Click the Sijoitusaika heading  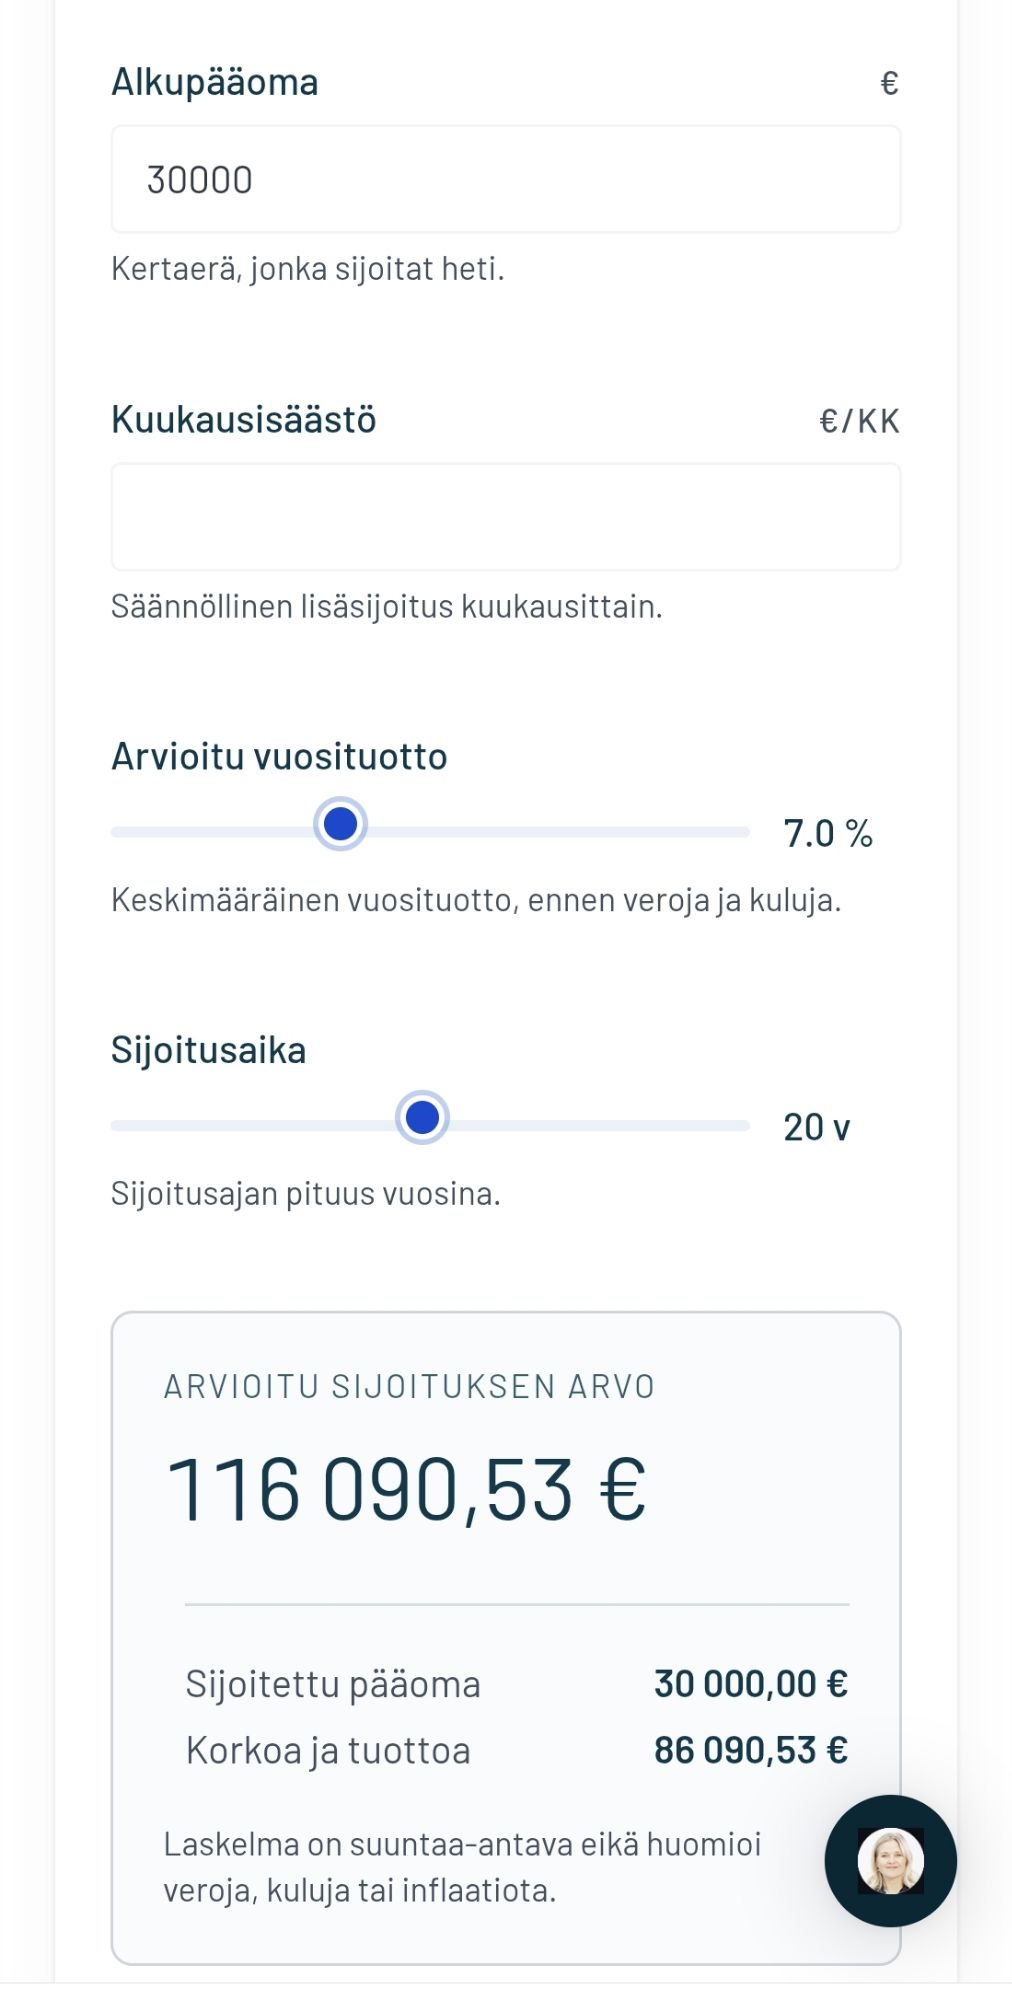208,1050
